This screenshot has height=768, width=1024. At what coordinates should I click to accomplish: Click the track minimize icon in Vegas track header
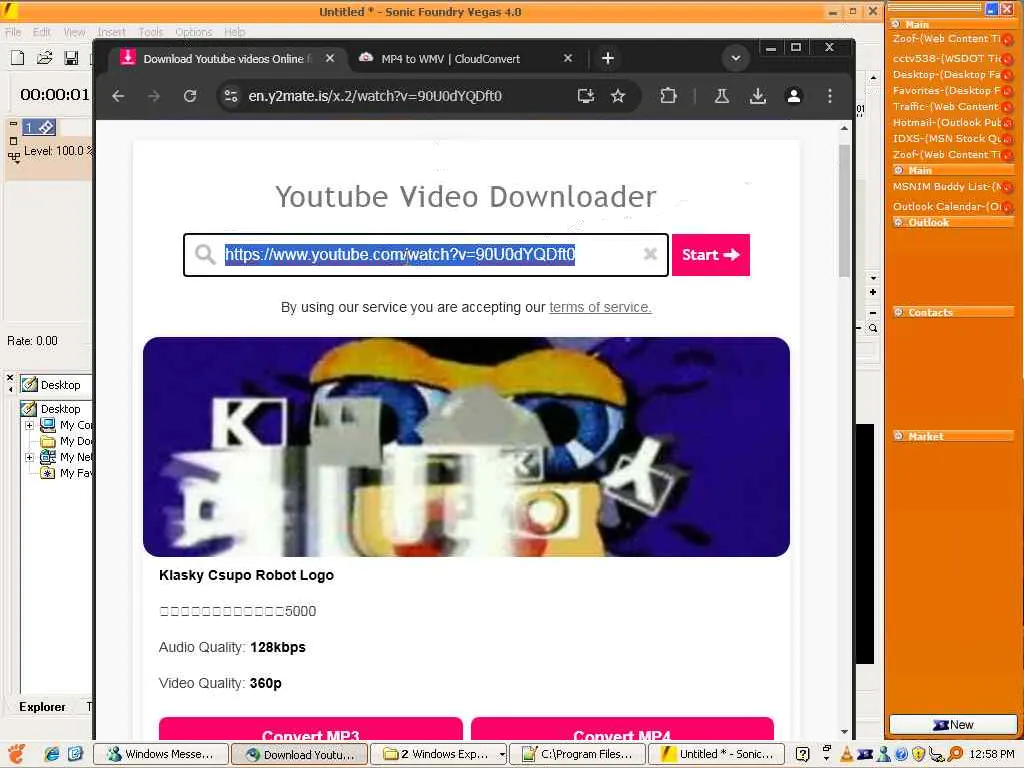pyautogui.click(x=13, y=123)
